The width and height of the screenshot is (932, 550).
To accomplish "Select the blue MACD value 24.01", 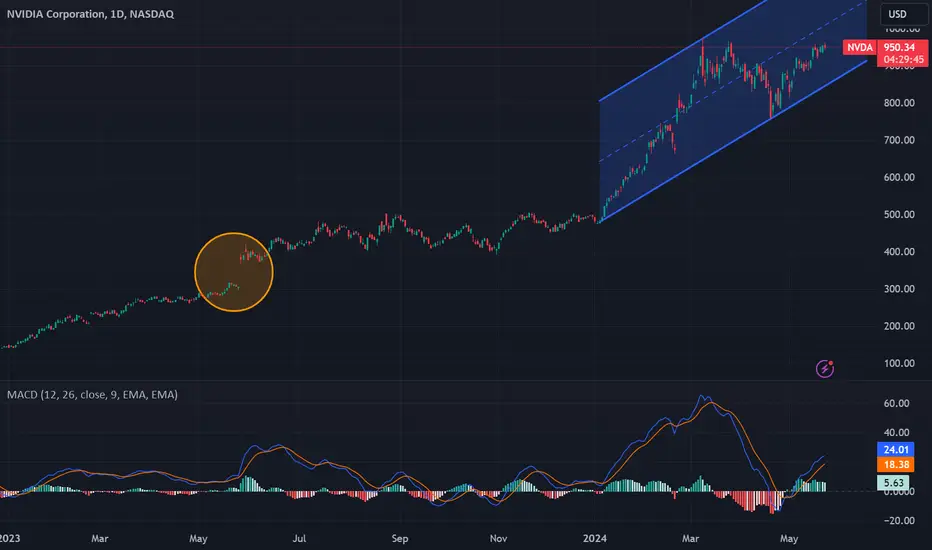I will (x=896, y=450).
